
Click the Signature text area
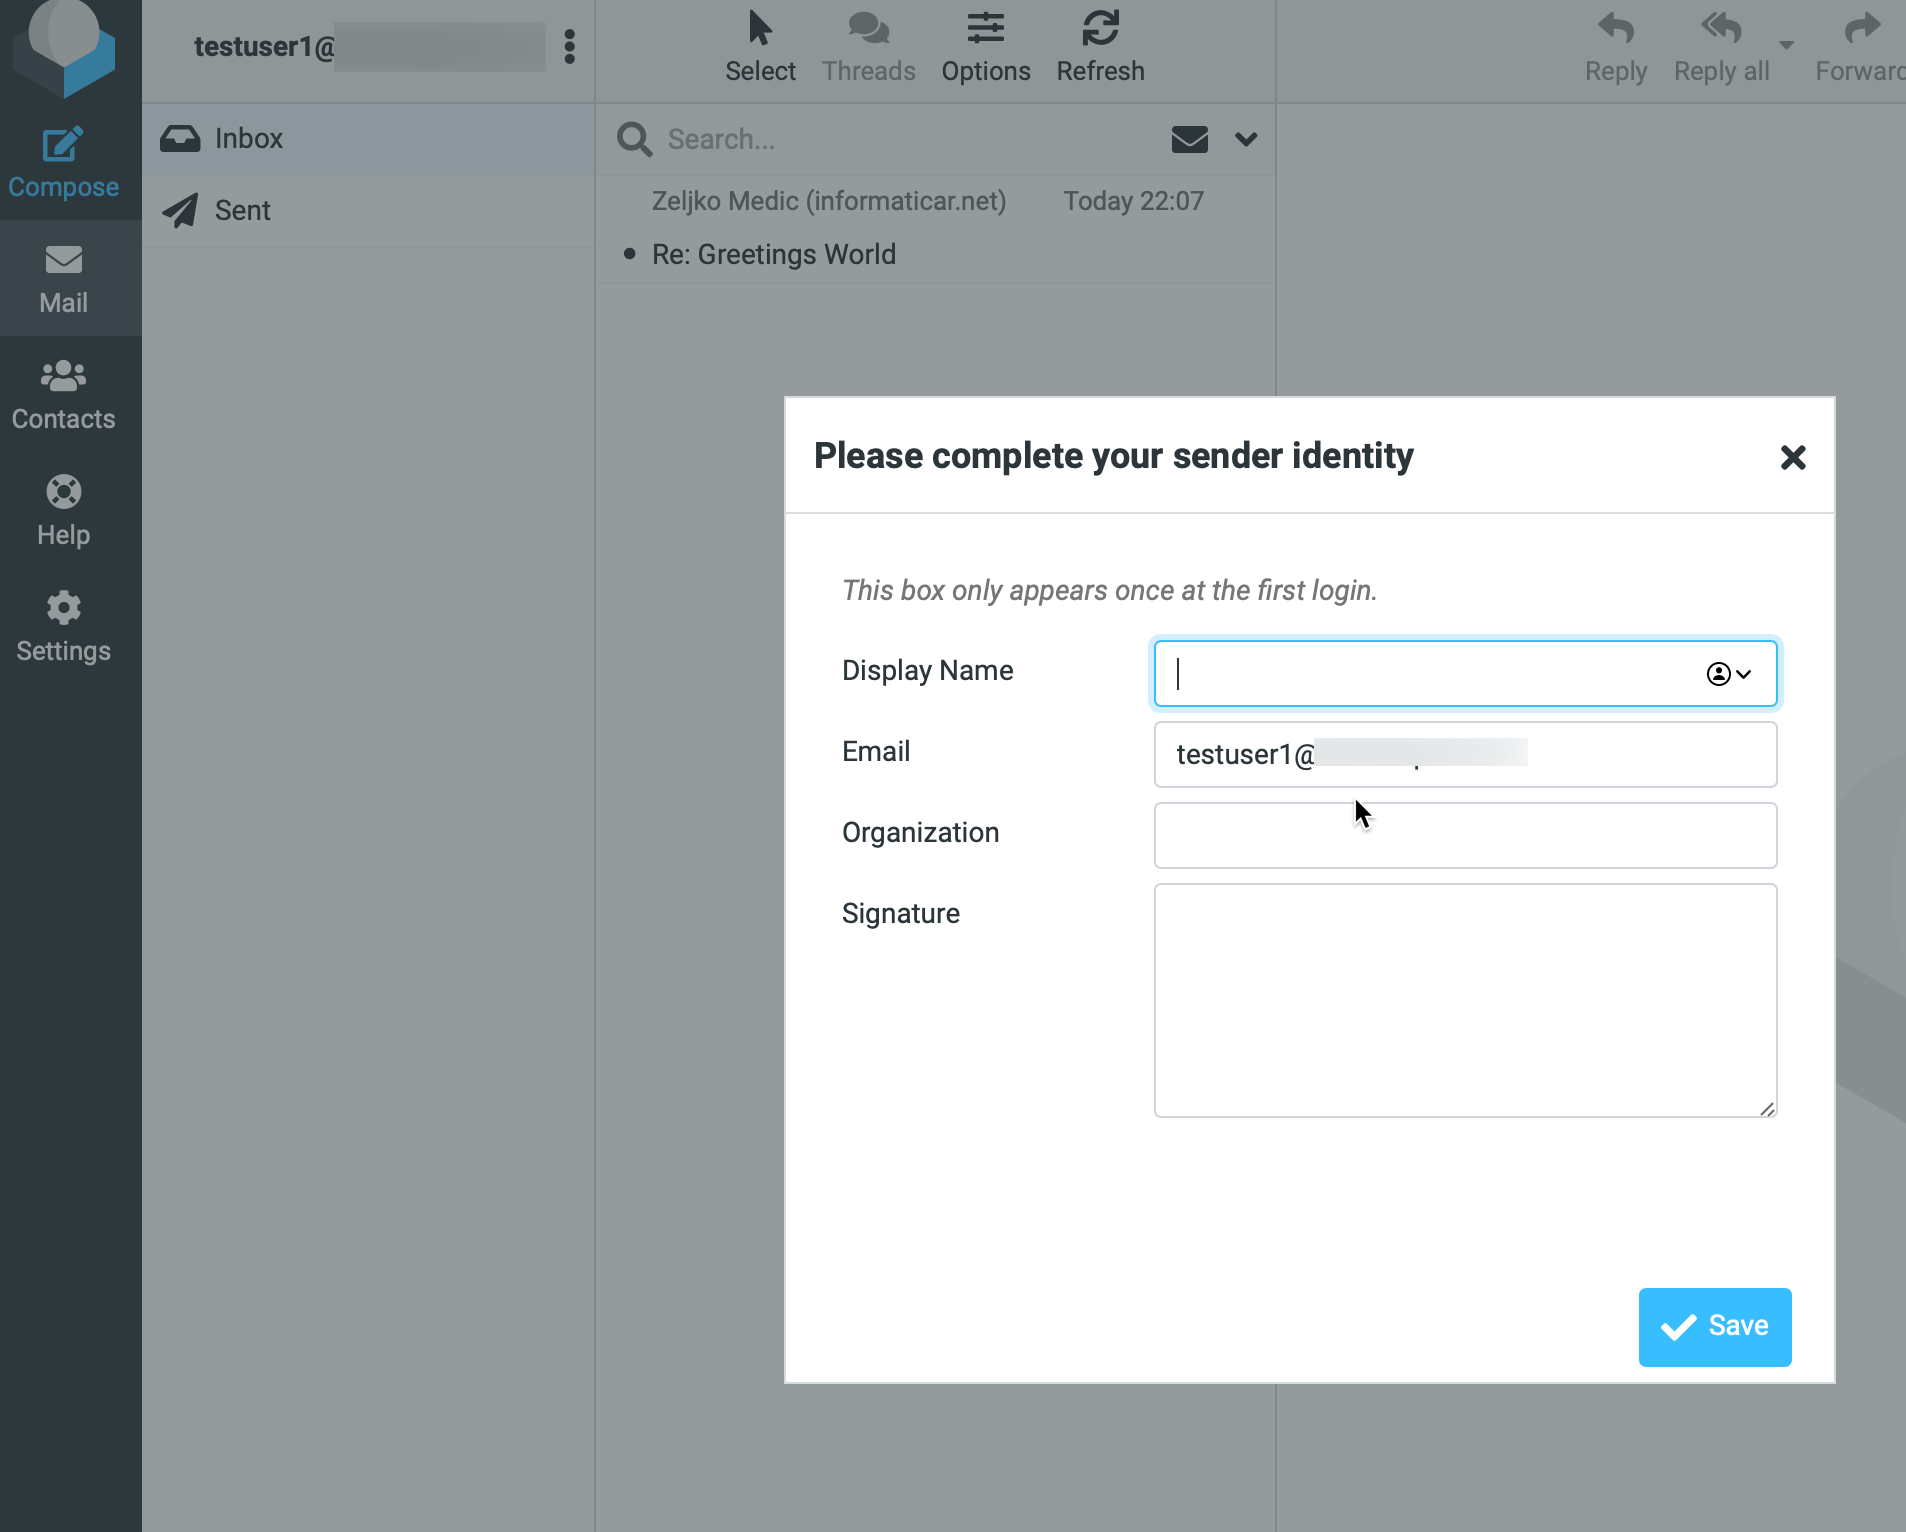click(1465, 1000)
